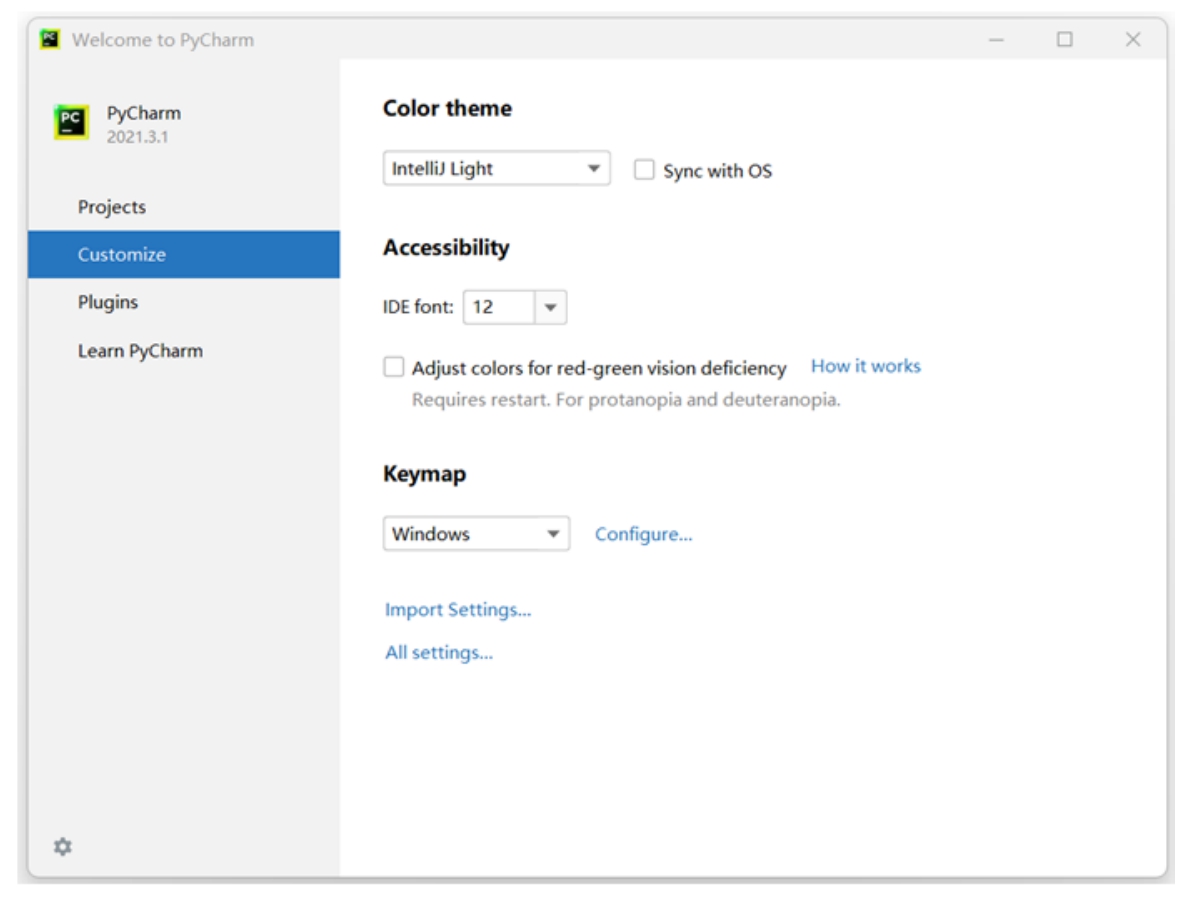Click the Requires restart hint text
The width and height of the screenshot is (1188, 898).
click(626, 399)
